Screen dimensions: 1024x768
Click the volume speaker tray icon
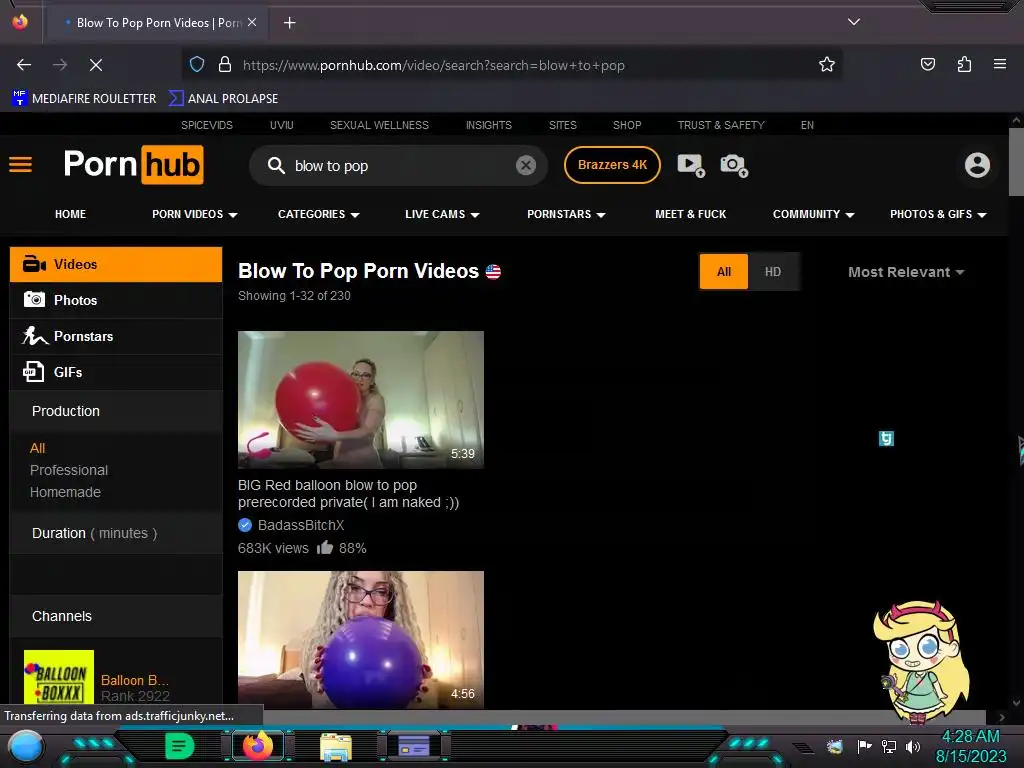pyautogui.click(x=912, y=746)
